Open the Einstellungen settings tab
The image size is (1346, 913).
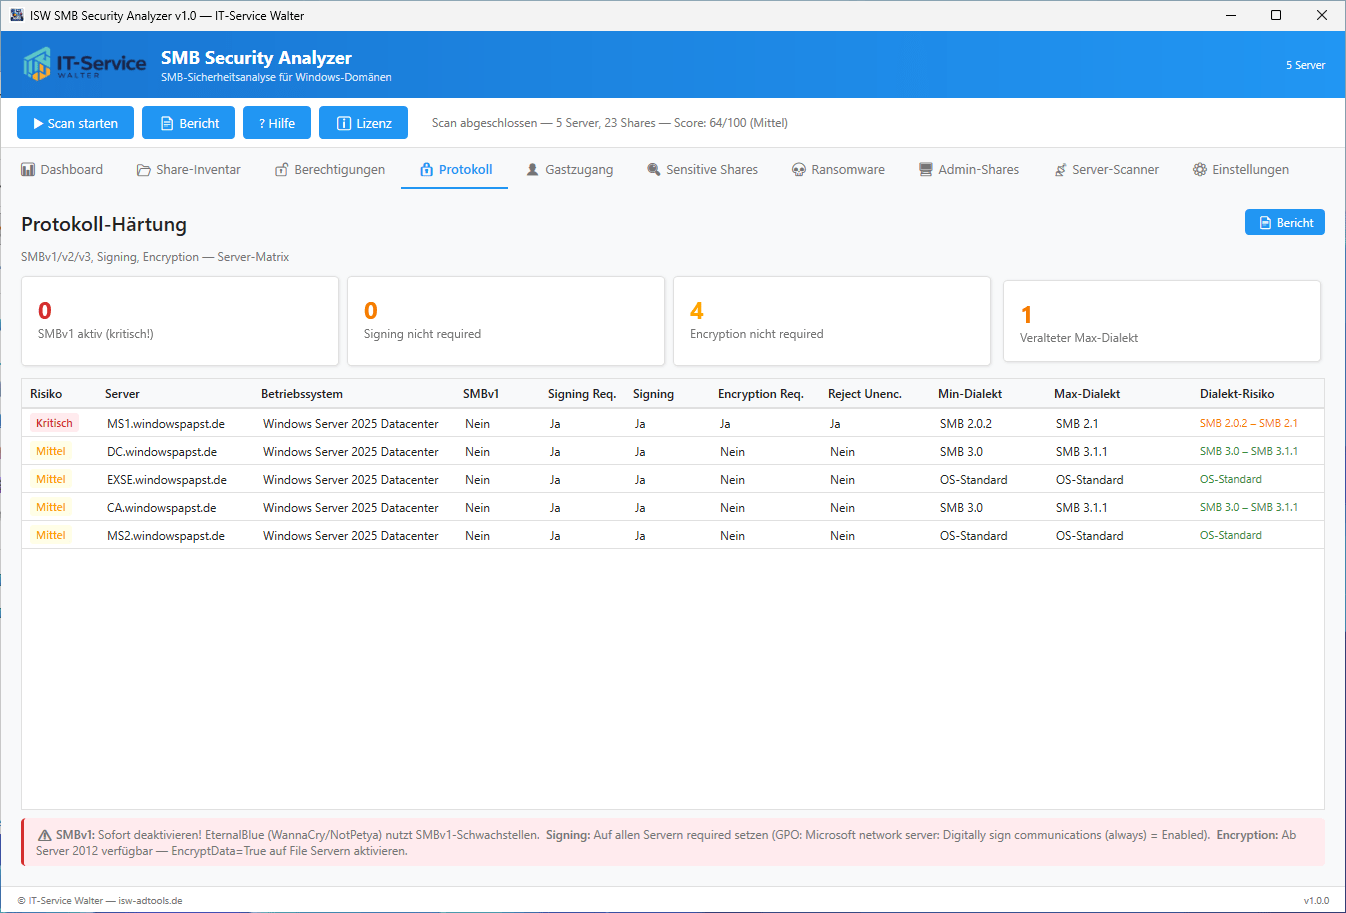[1240, 170]
